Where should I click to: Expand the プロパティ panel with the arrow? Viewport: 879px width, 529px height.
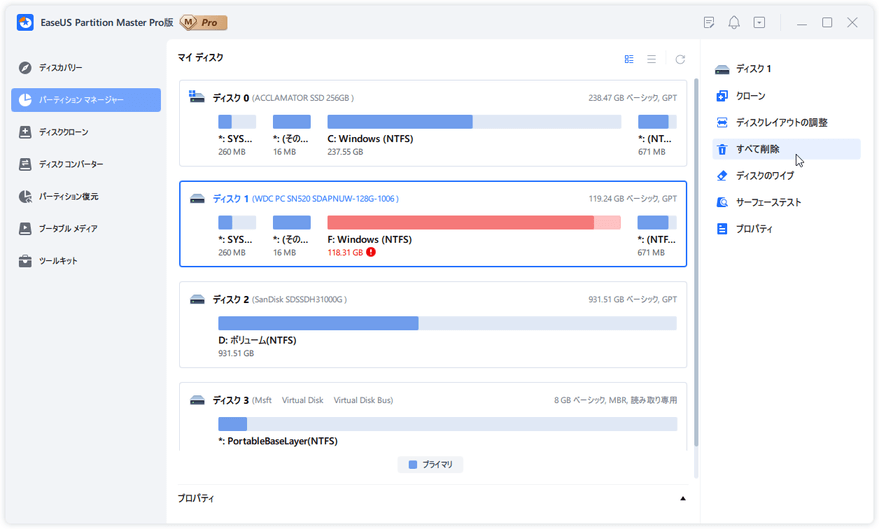click(683, 498)
